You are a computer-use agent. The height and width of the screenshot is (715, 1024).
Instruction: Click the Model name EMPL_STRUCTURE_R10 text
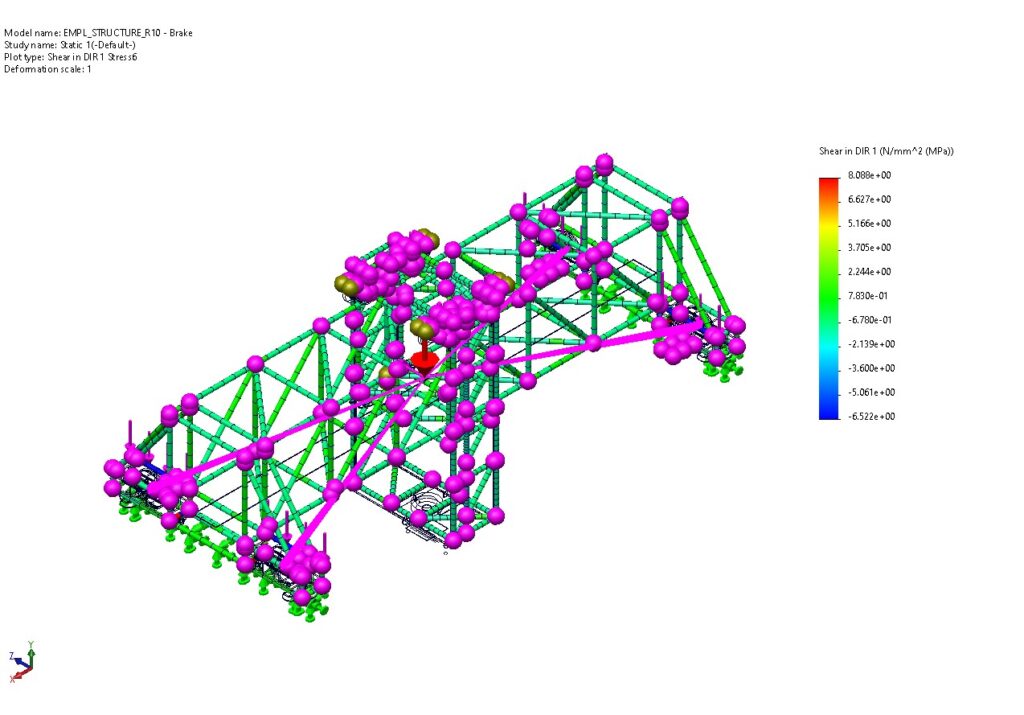pyautogui.click(x=98, y=33)
